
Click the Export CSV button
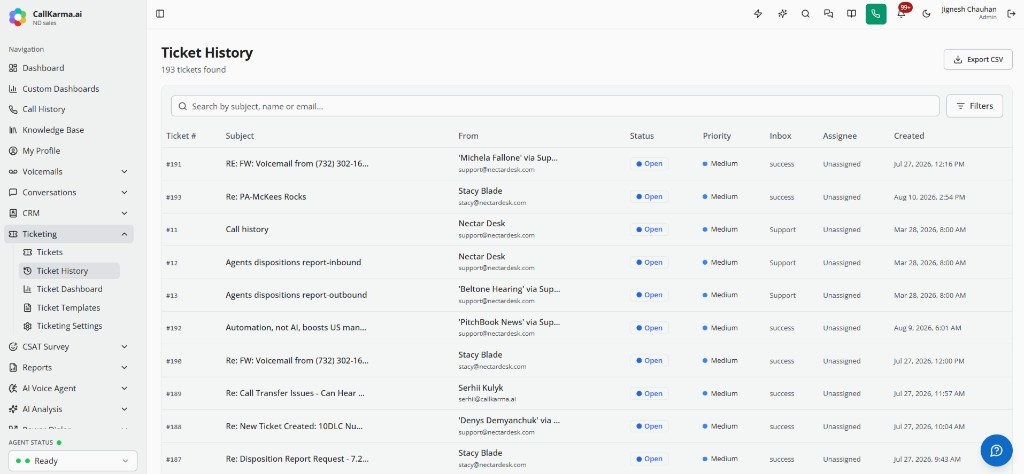click(978, 59)
